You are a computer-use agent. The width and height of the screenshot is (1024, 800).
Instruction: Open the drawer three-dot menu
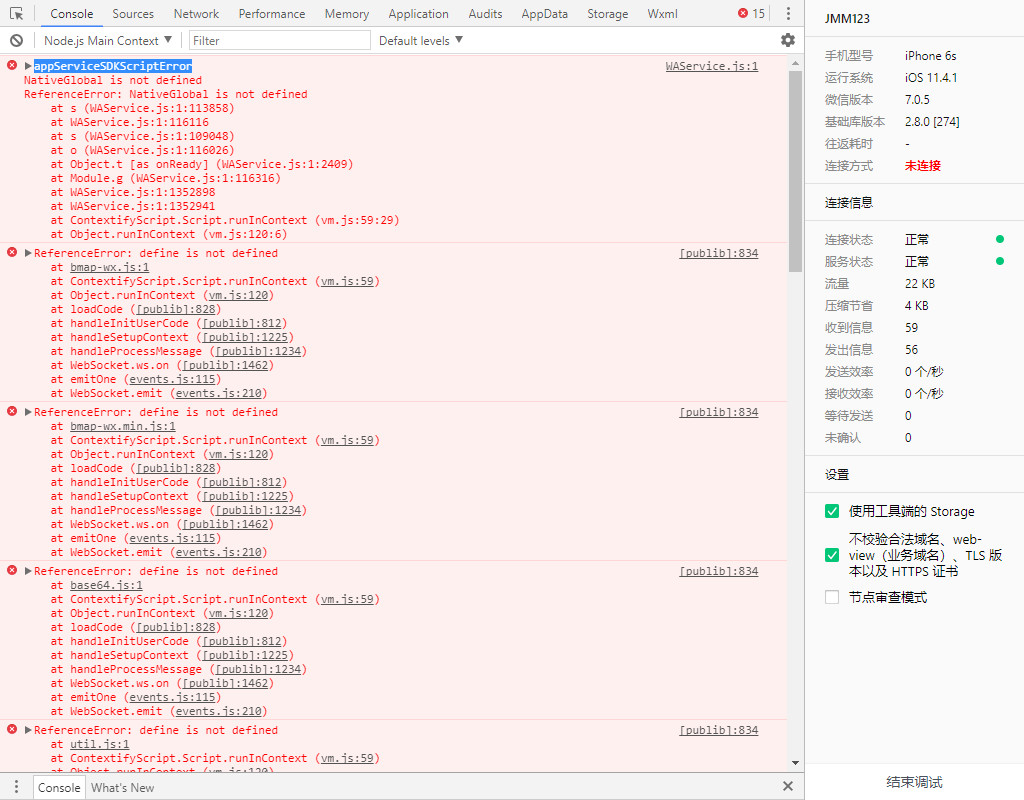point(16,787)
